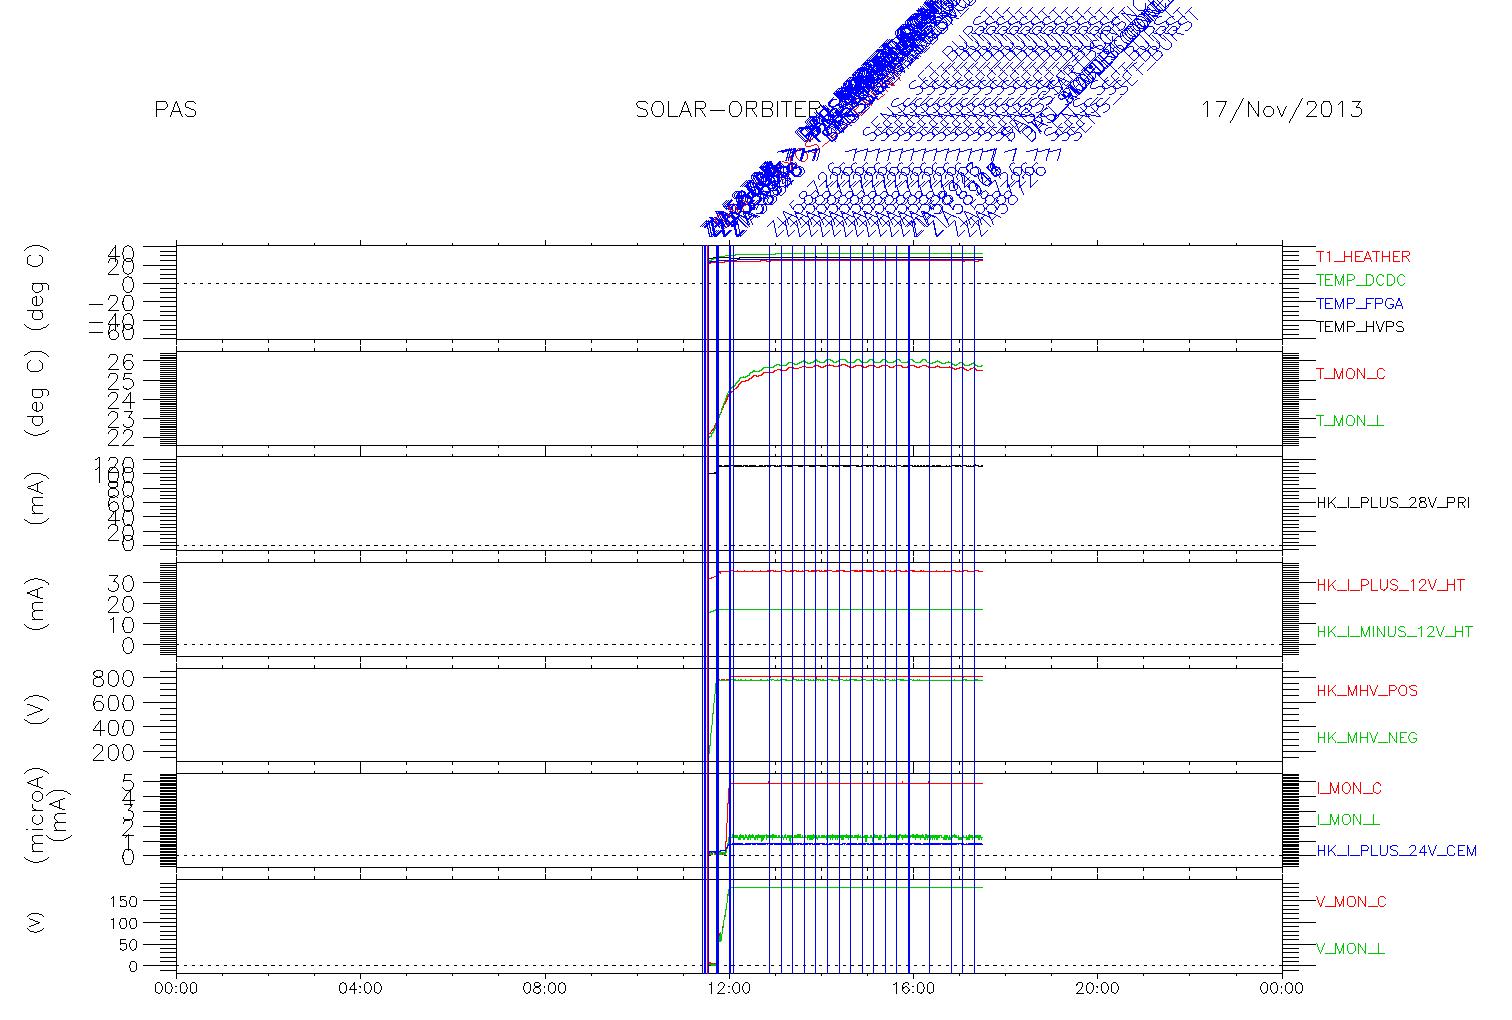Viewport: 1512px width, 1020px height.
Task: Select the TEMP_DCDC legend label
Action: click(x=1362, y=280)
